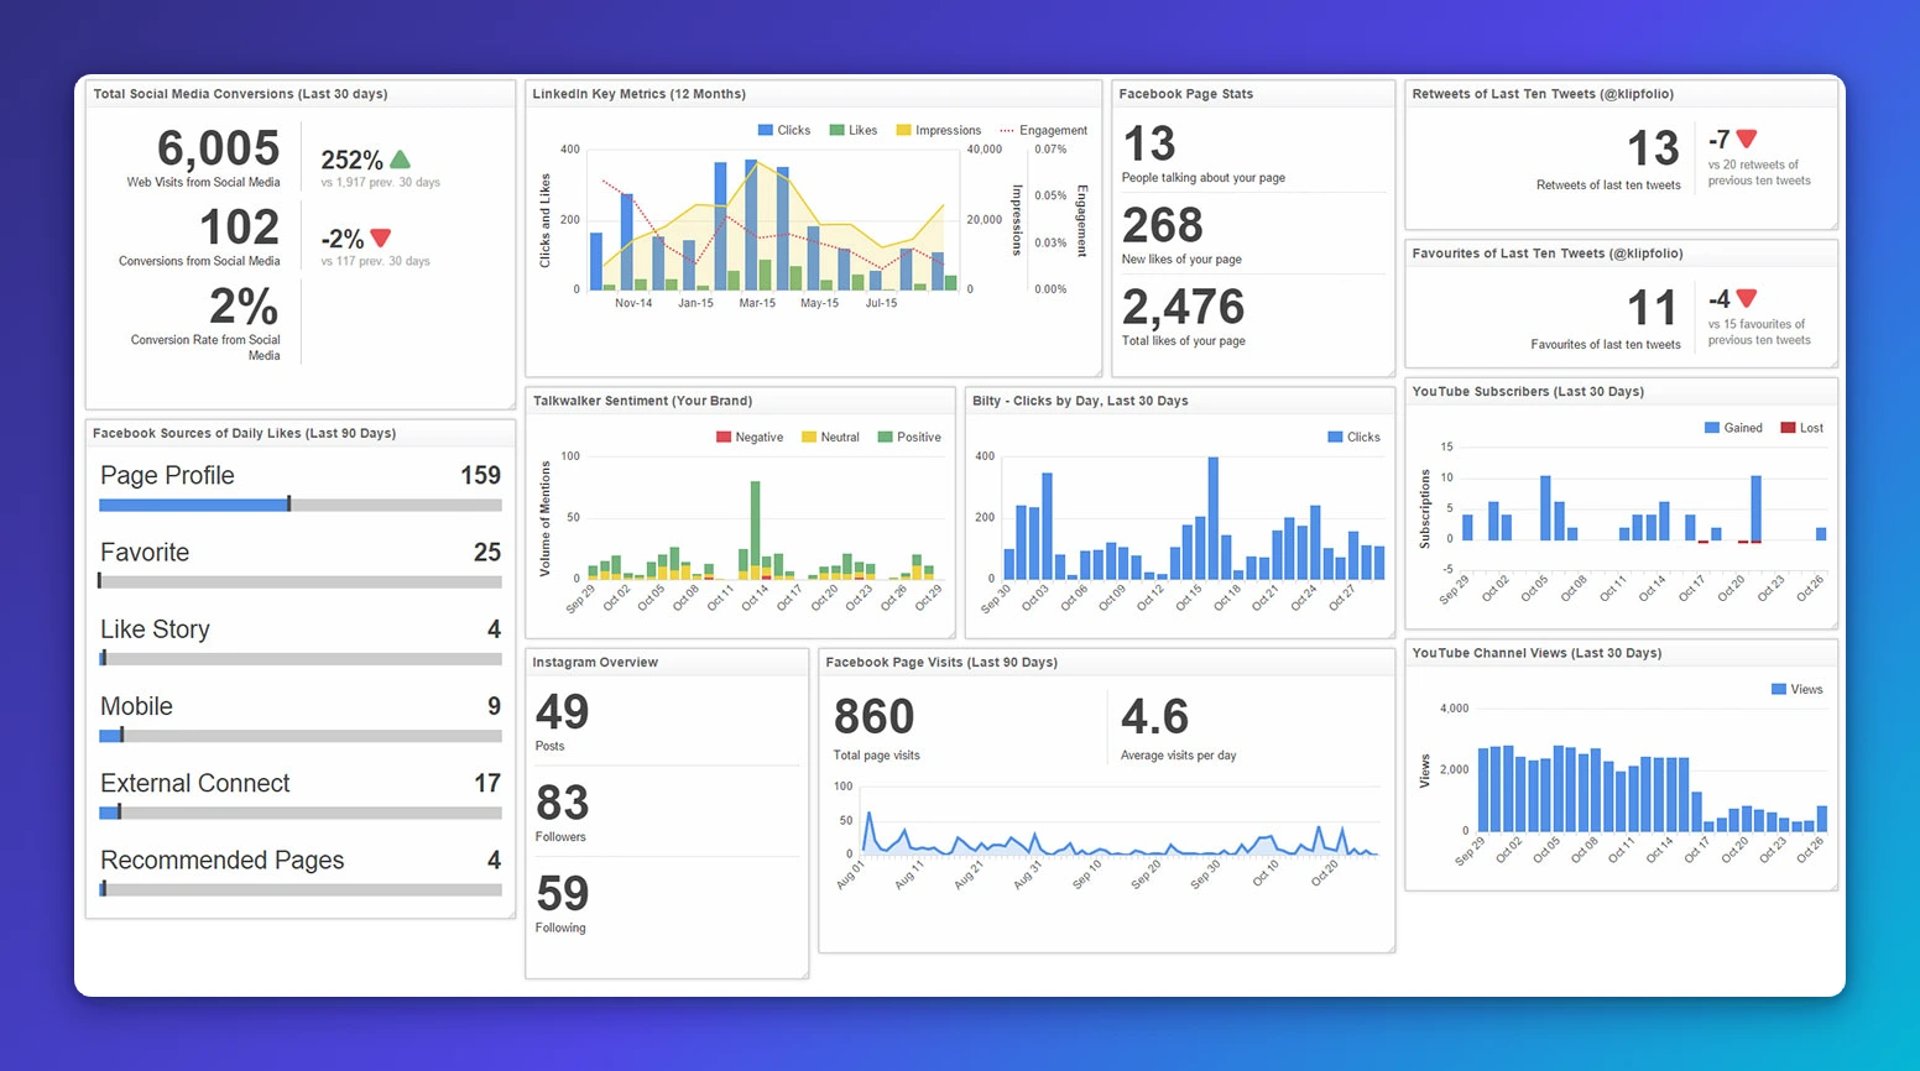Click 4.6 average visits per day
The width and height of the screenshot is (1920, 1071).
point(1155,717)
